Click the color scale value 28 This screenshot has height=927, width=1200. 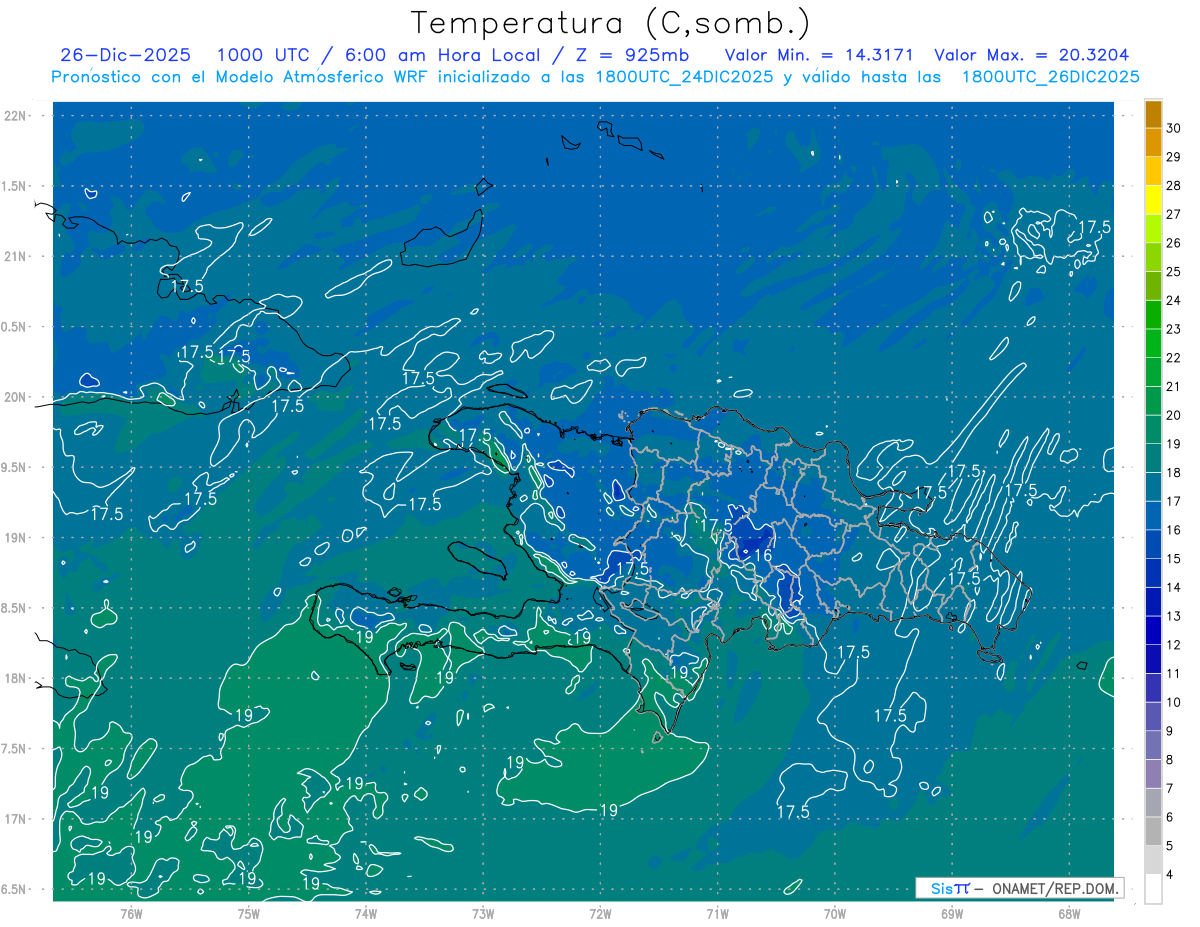pos(1174,185)
